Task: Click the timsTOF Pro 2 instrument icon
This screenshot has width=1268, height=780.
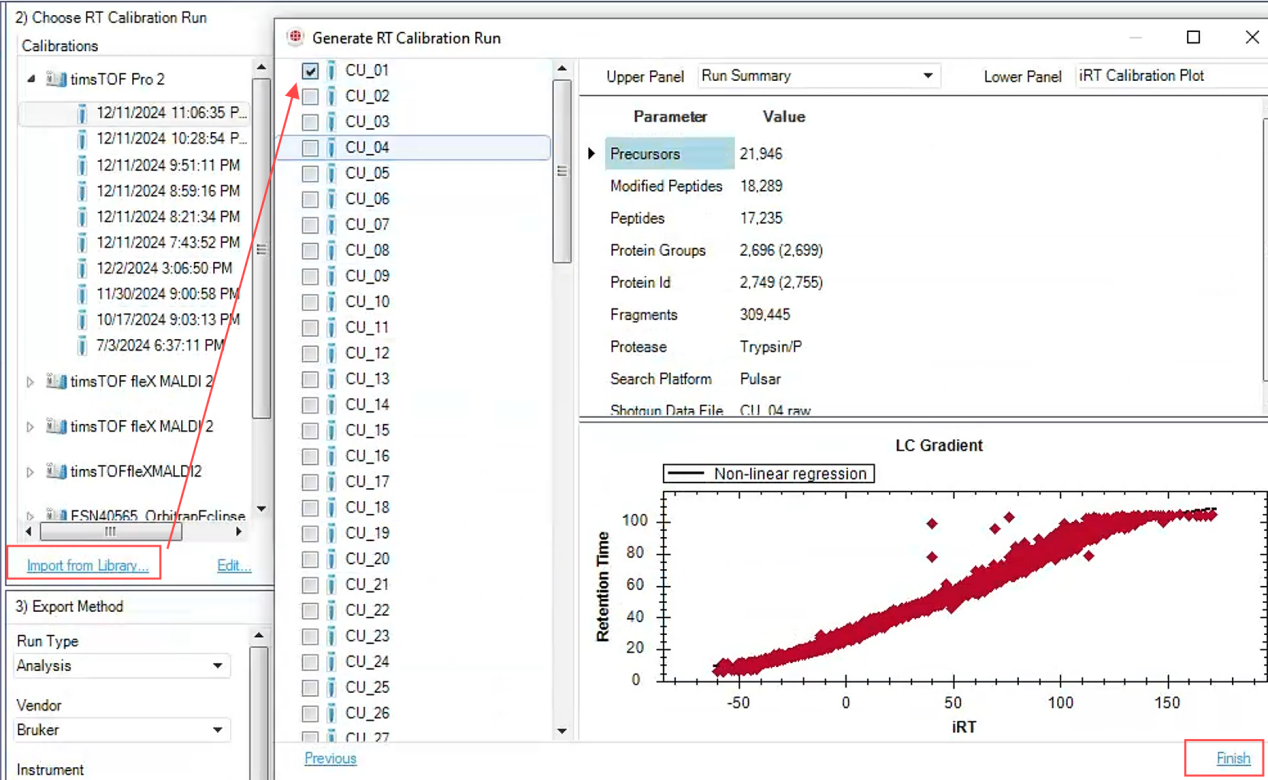Action: [56, 79]
